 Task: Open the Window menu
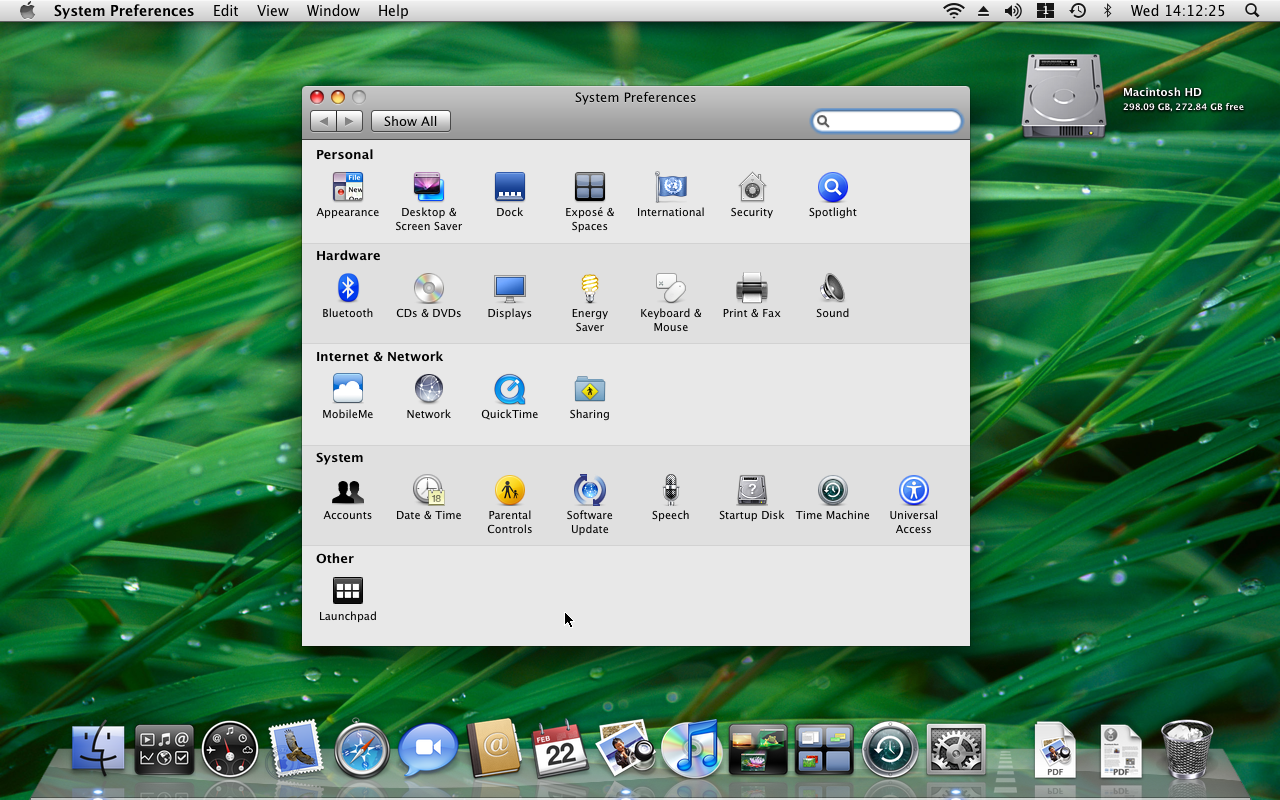(333, 11)
